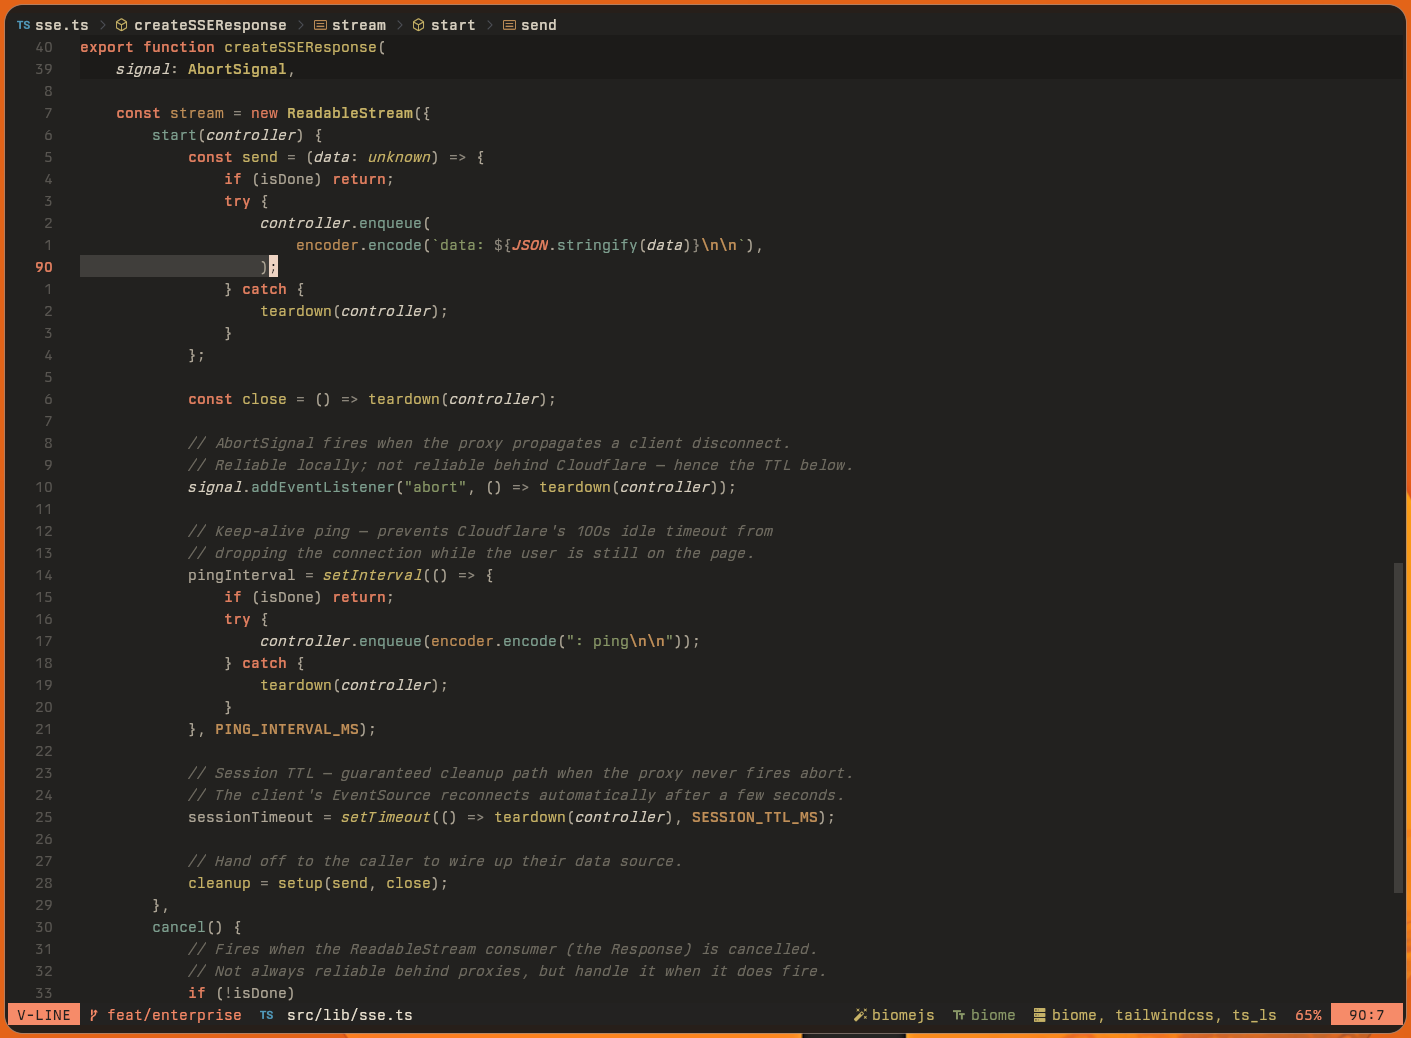1411x1038 pixels.
Task: Click the V-LINE mode indicator
Action: [44, 1015]
